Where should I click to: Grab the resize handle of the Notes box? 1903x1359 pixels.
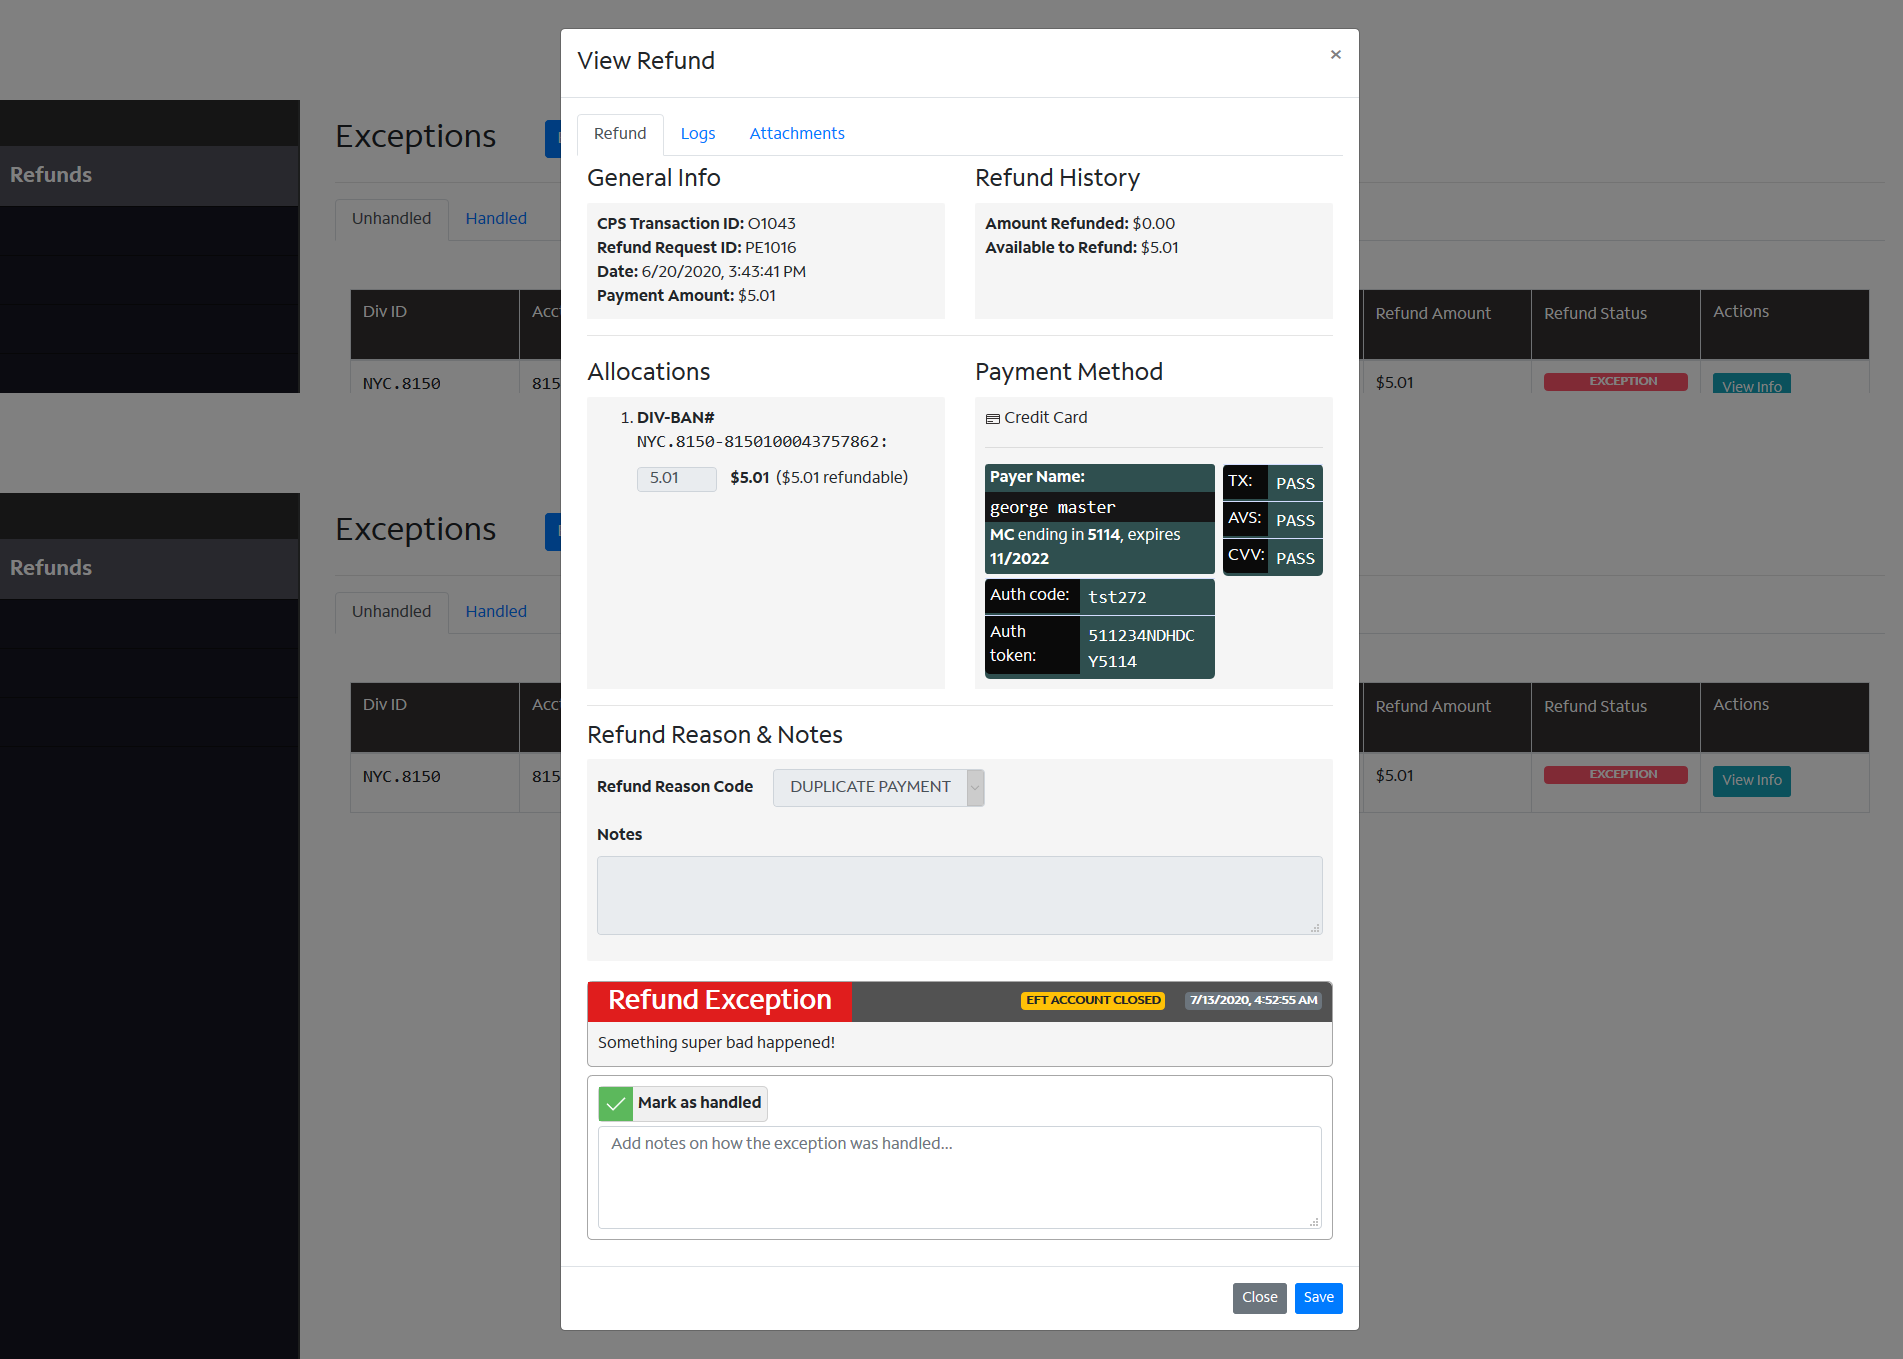[x=1315, y=928]
